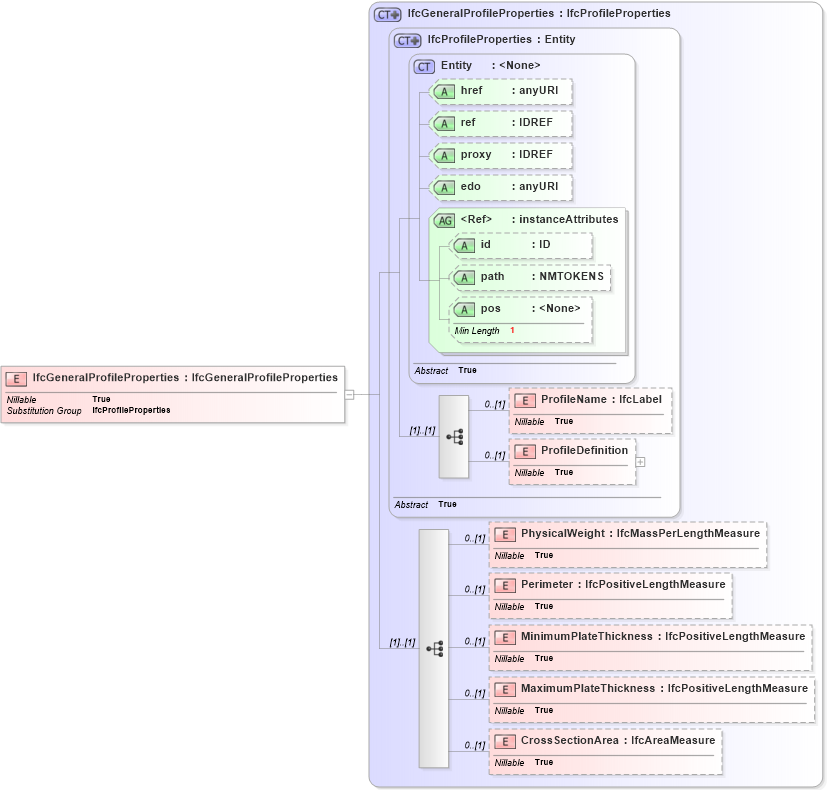Select the MaximumPlateThickness element box
This screenshot has width=827, height=790.
(650, 698)
